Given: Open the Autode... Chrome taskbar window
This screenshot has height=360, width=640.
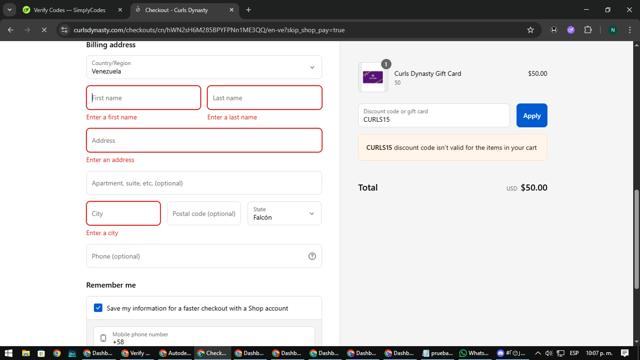Looking at the screenshot, I should pos(175,353).
